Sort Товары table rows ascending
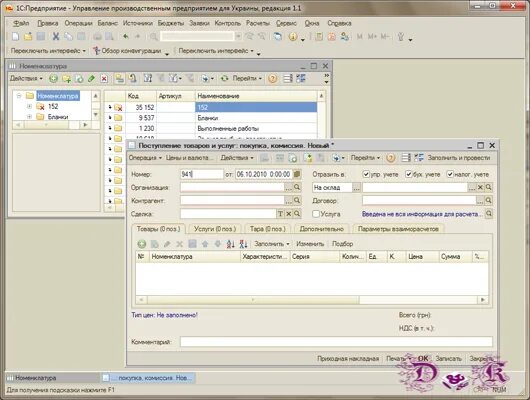The height and width of the screenshot is (400, 530). [x=231, y=244]
